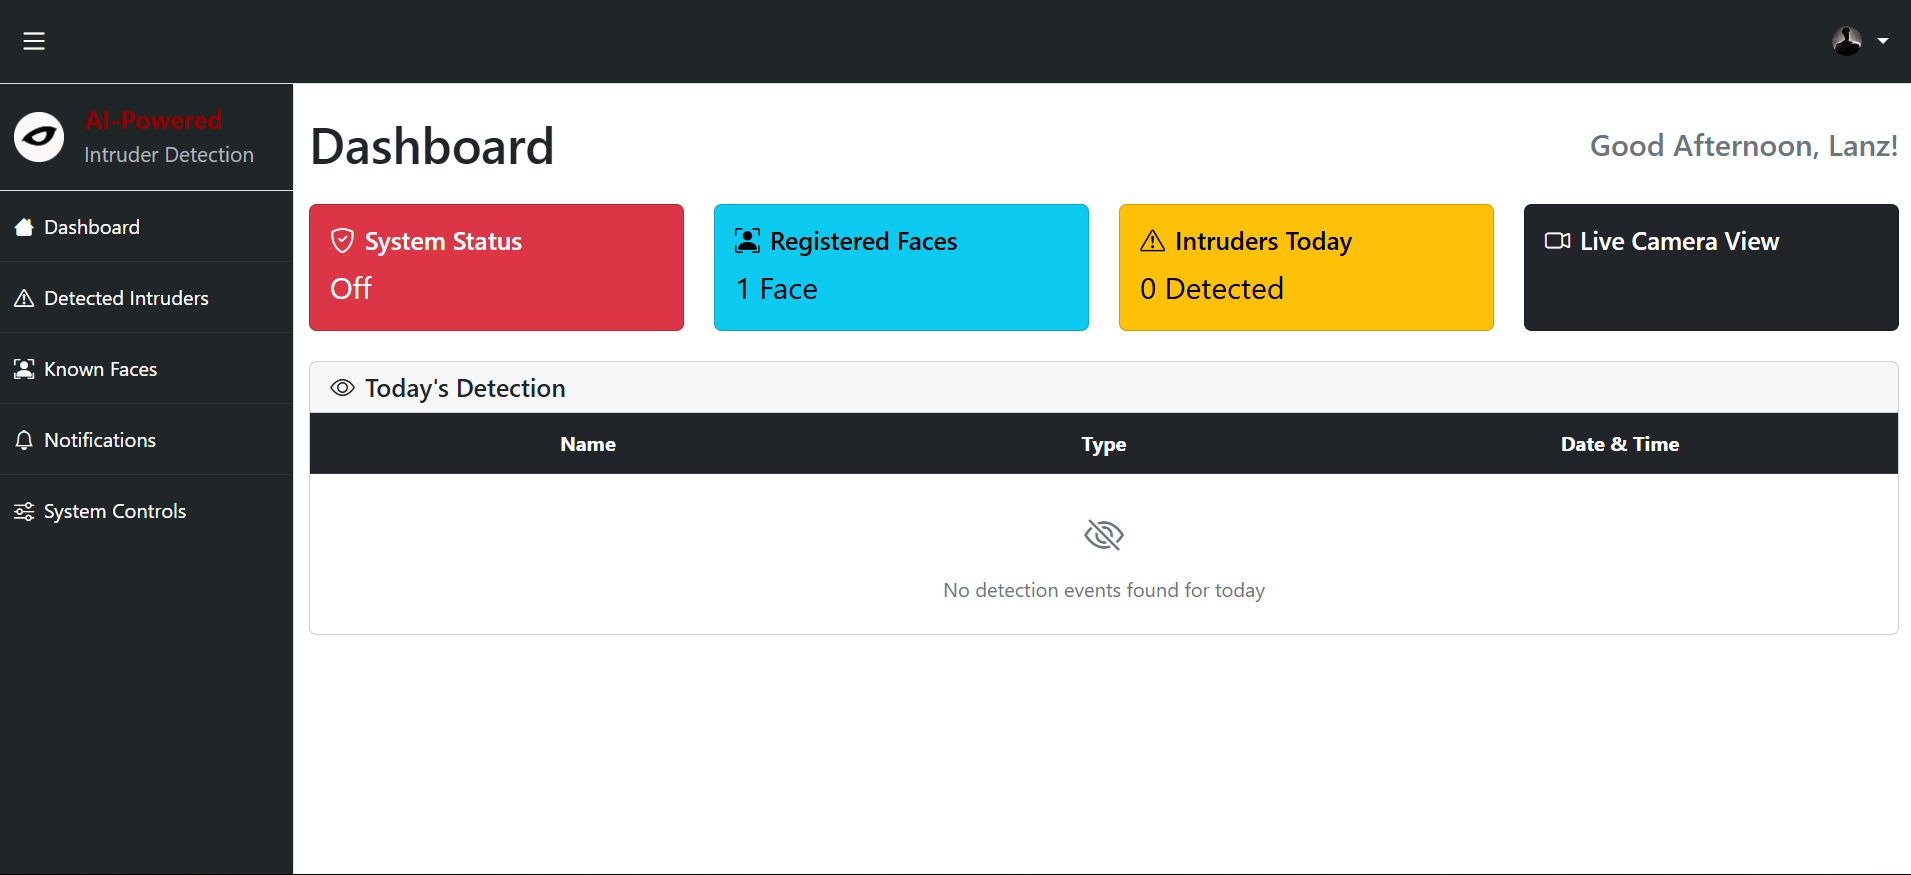Click the Name column header
Image resolution: width=1911 pixels, height=875 pixels.
coord(588,444)
